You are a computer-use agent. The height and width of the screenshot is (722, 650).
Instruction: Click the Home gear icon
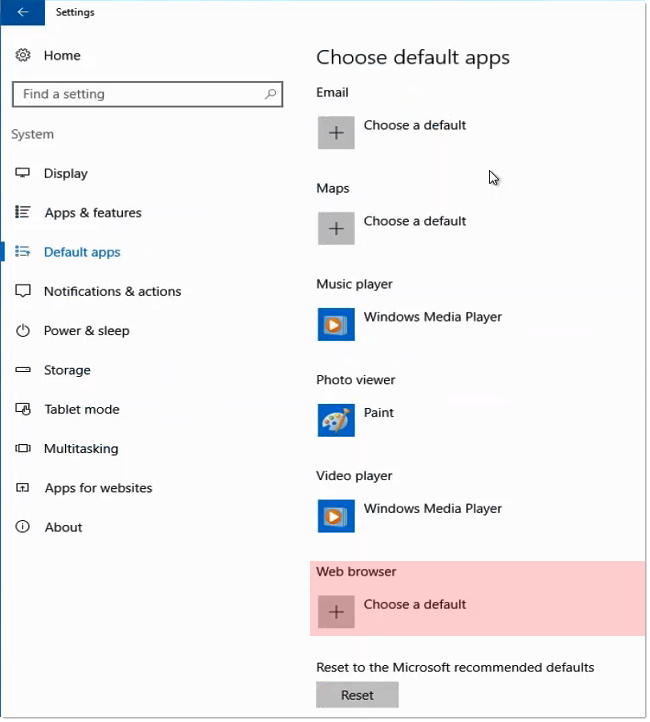23,56
